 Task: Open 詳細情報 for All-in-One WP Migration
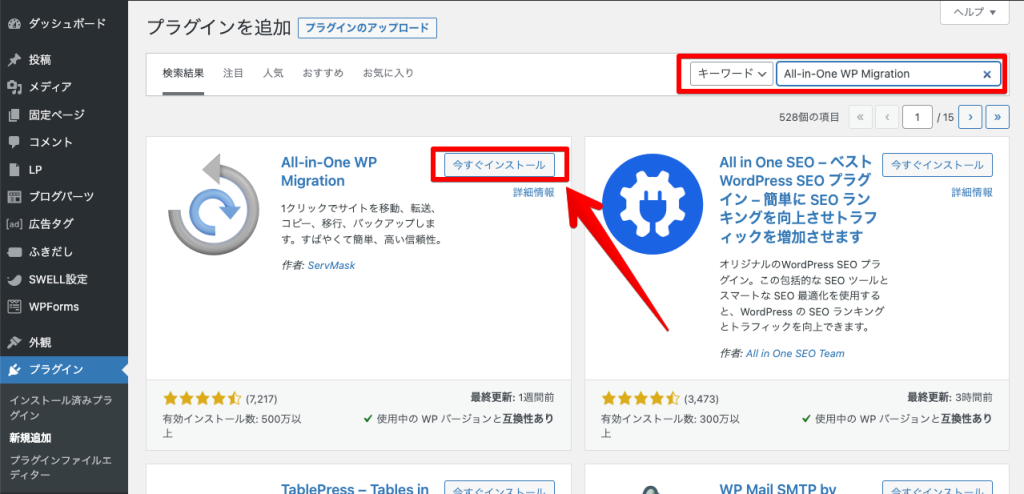534,192
